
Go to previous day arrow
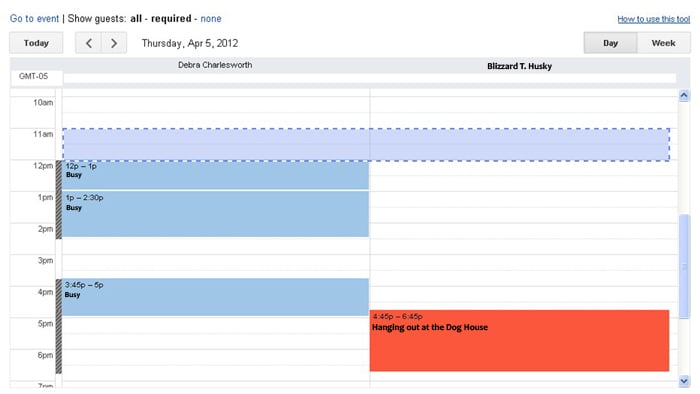(x=88, y=43)
